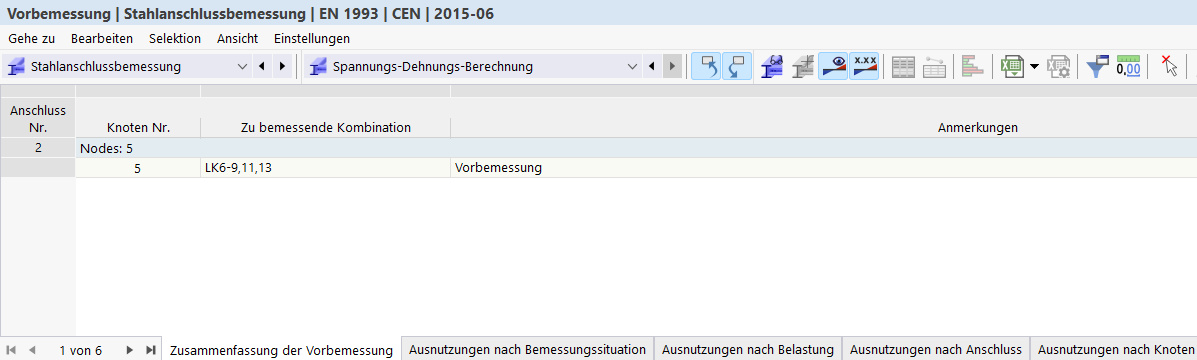This screenshot has height=360, width=1197.
Task: Open Stahlanschlussbemessung dropdown
Action: (243, 66)
